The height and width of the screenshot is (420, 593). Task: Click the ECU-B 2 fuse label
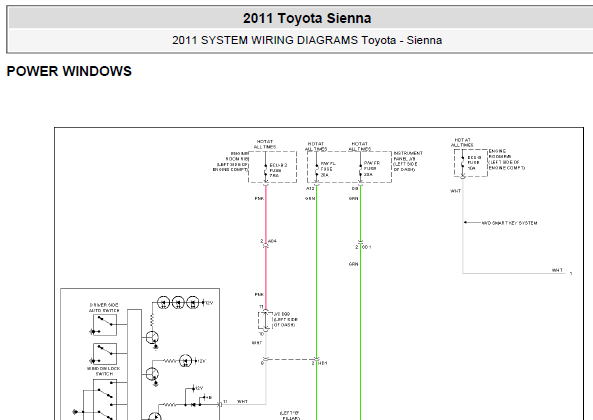278,170
